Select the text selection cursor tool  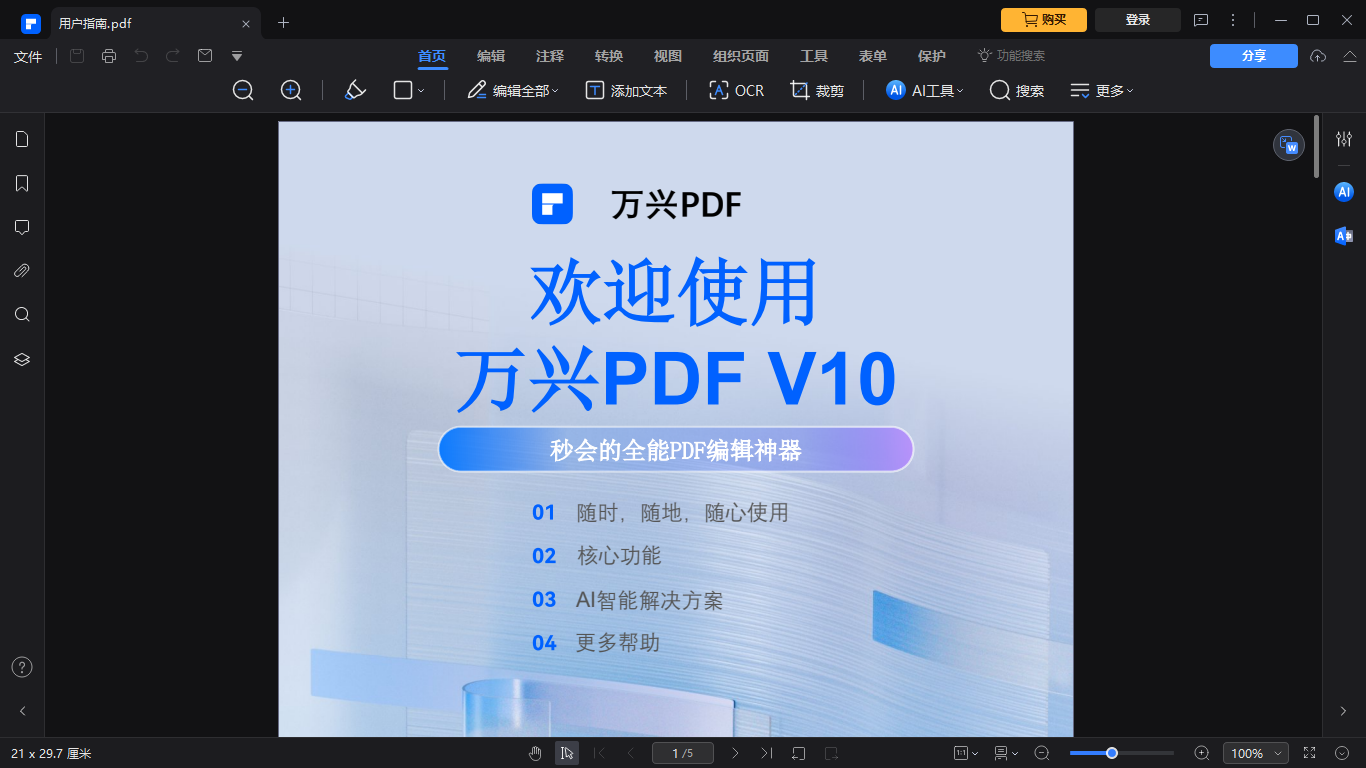(x=567, y=752)
